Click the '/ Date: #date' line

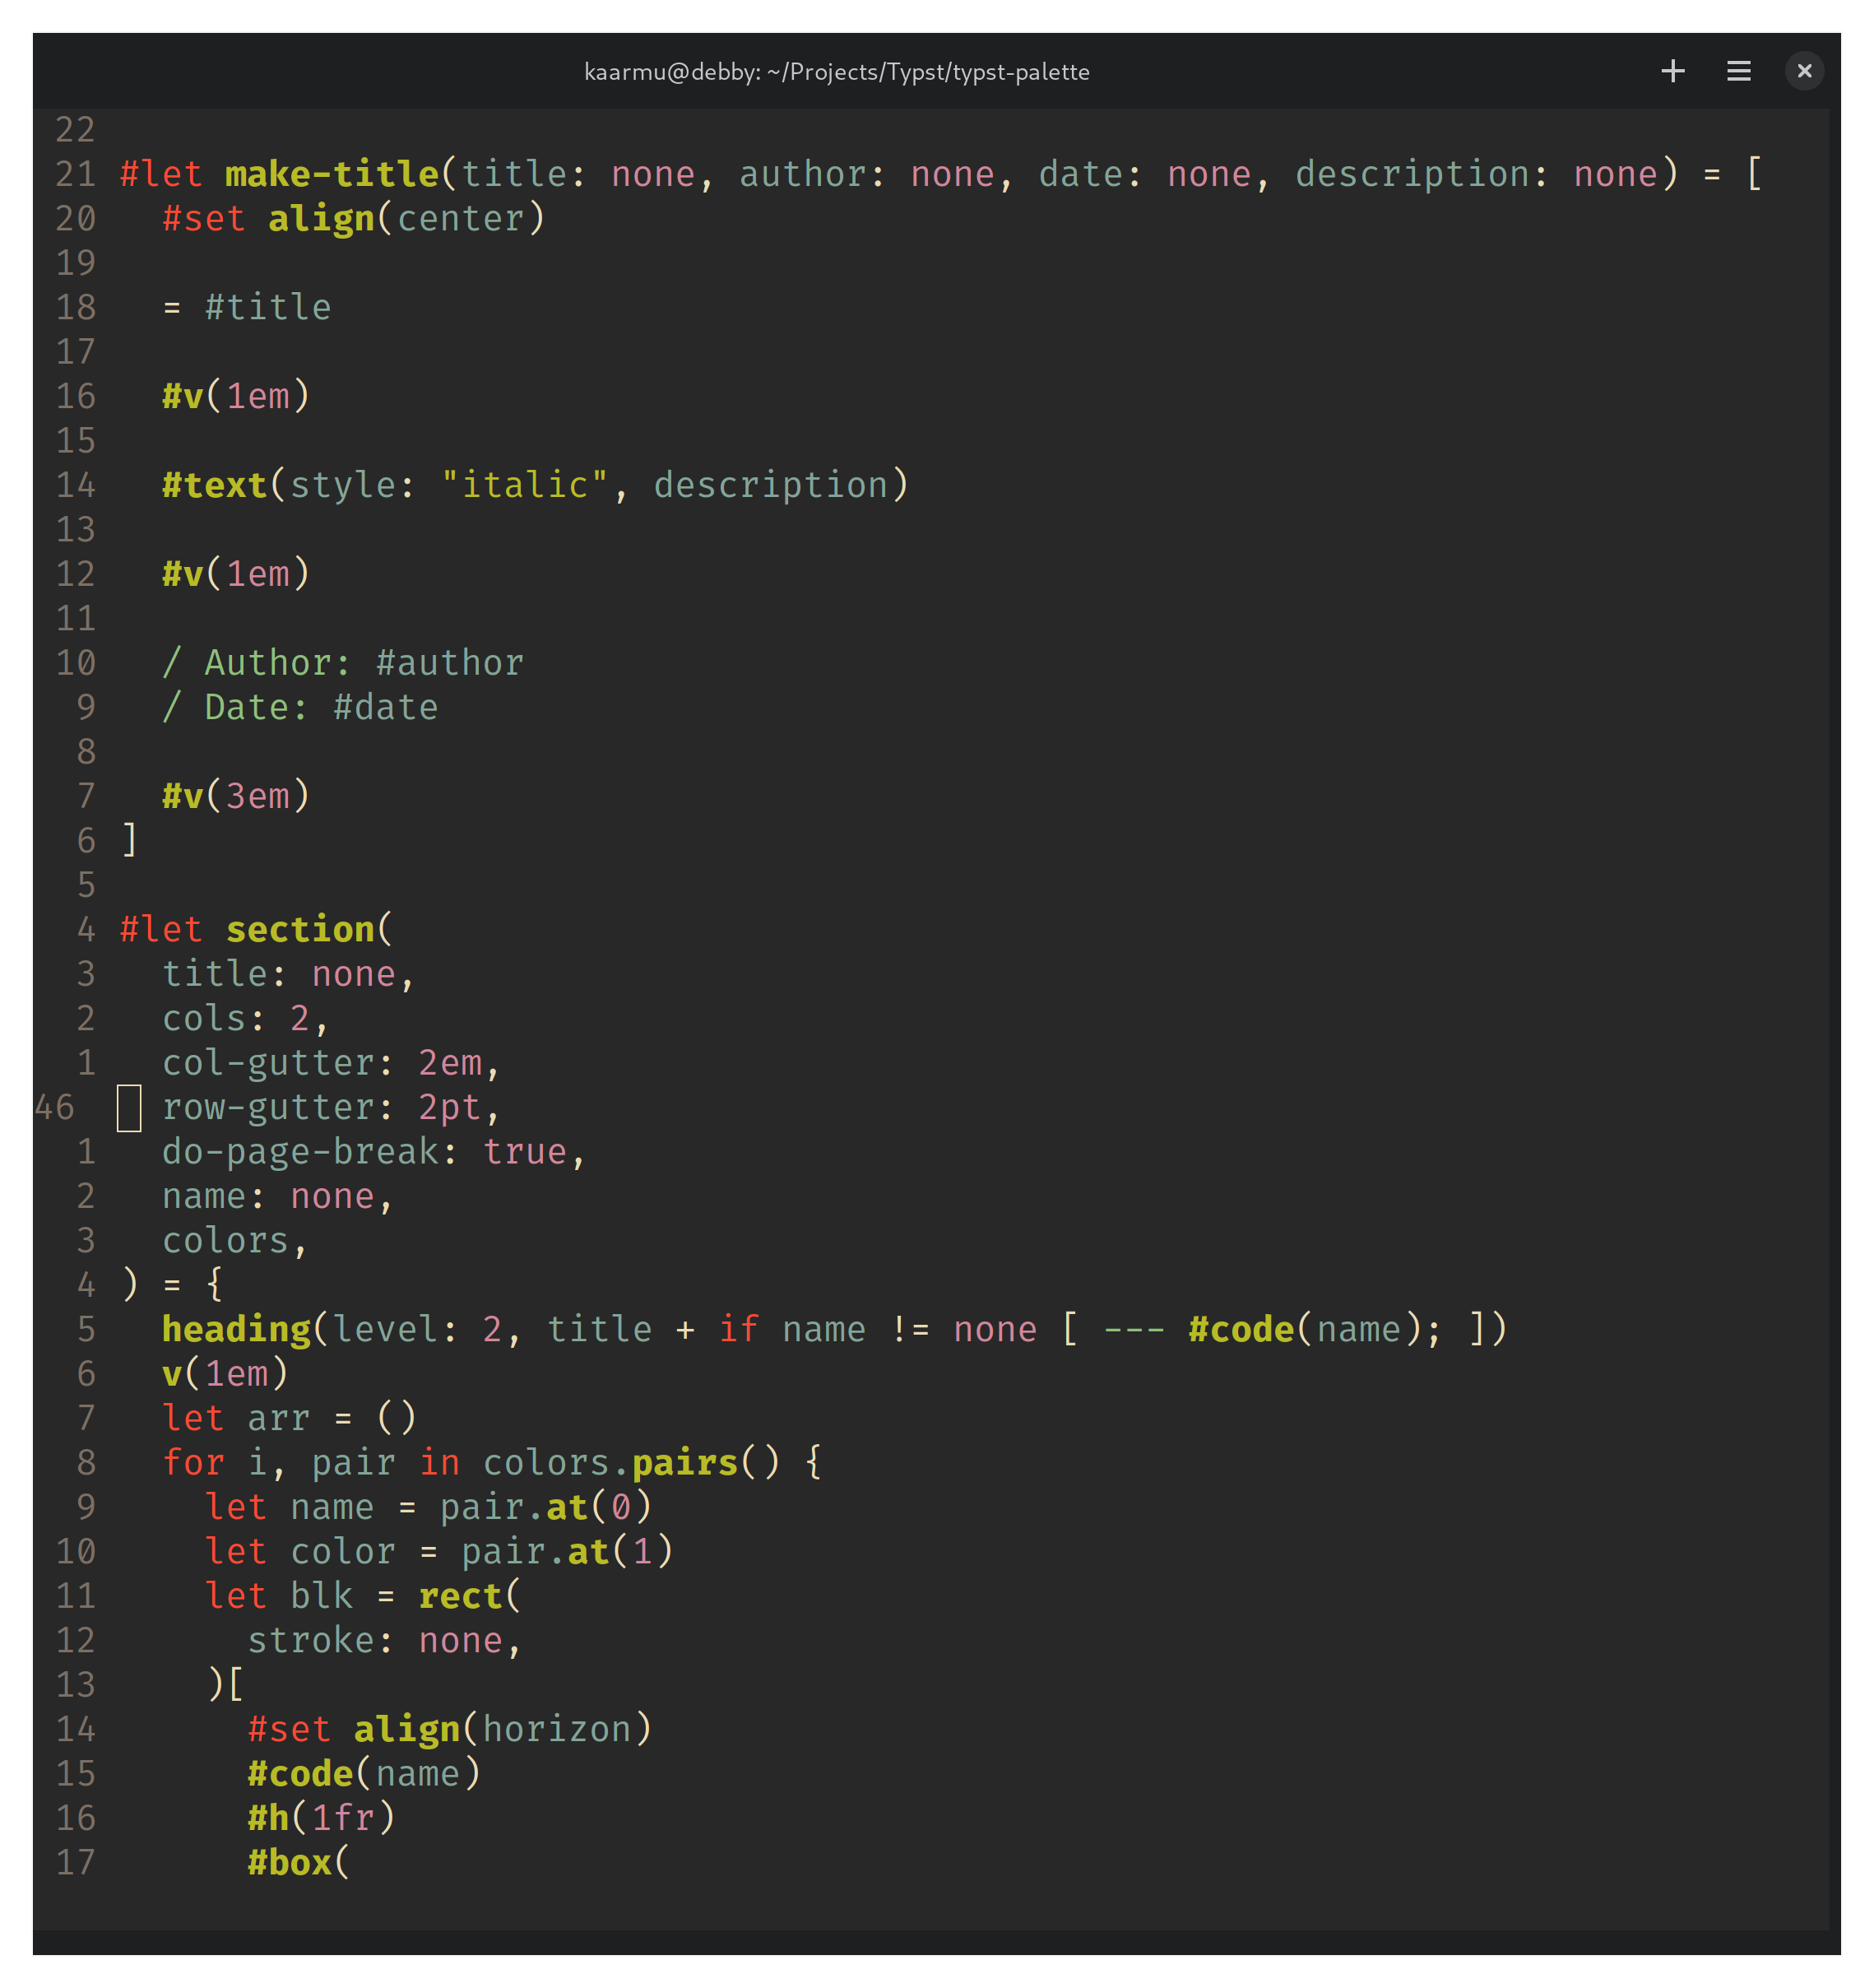click(x=300, y=707)
